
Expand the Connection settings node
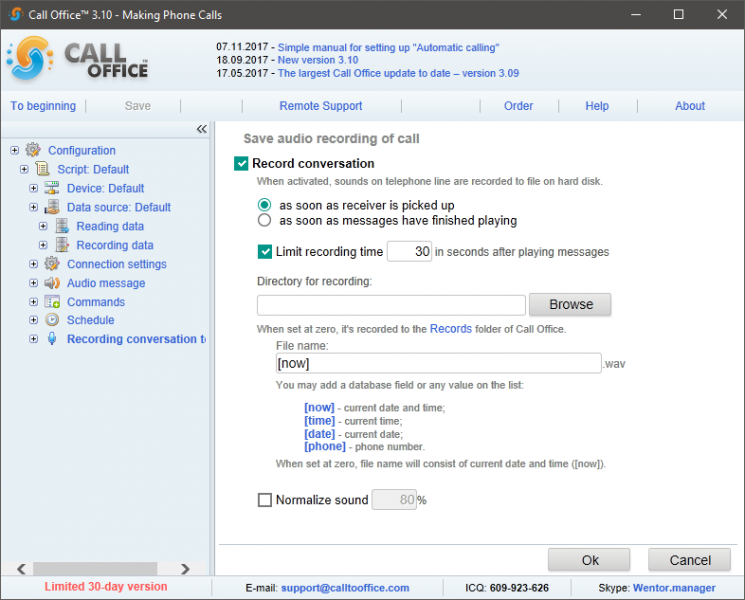[34, 264]
